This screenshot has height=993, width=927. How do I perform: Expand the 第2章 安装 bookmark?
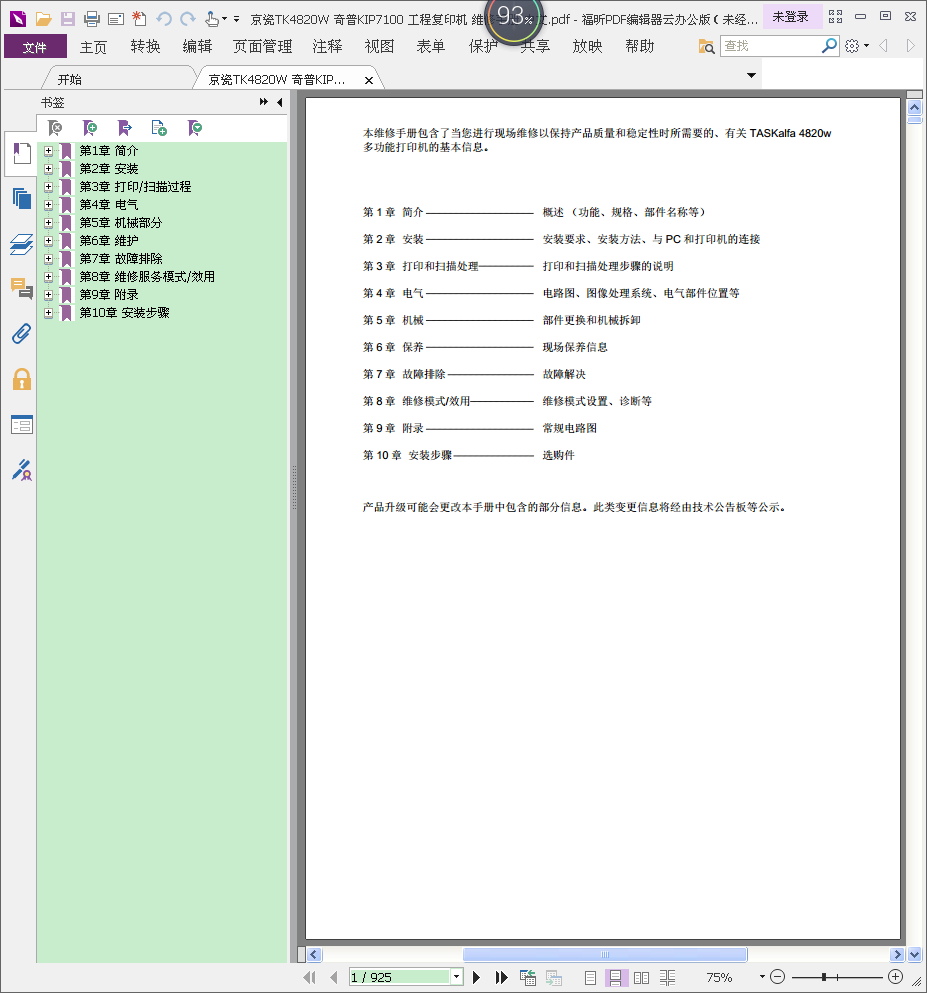coord(48,168)
